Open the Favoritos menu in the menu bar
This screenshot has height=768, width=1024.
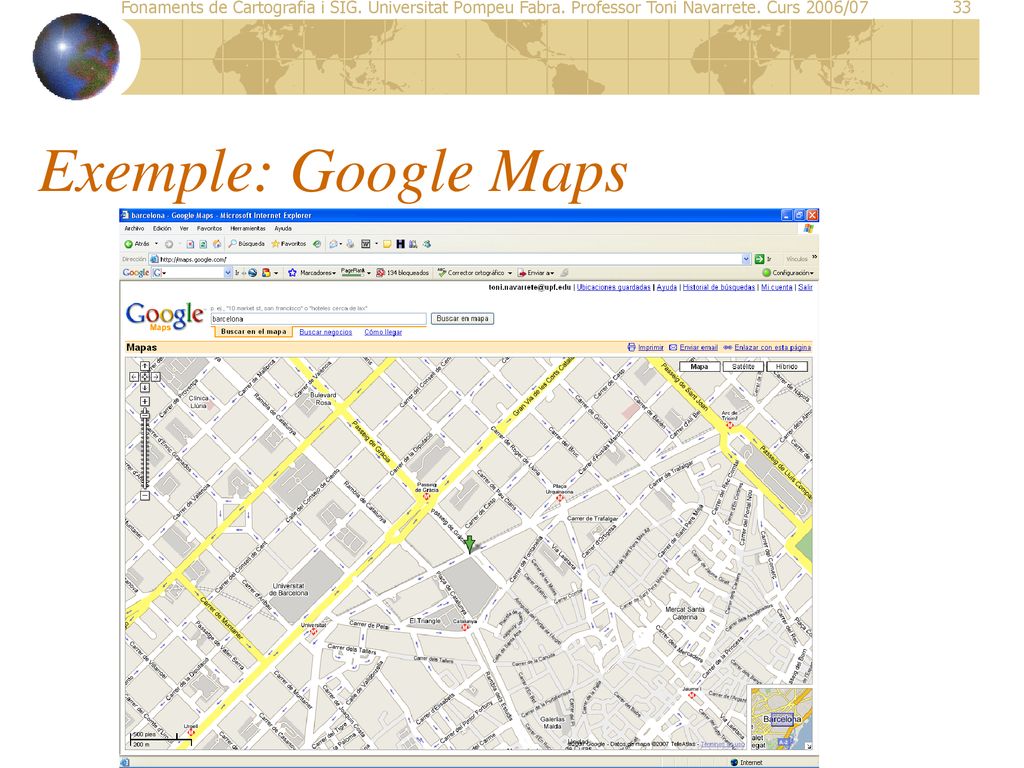pos(210,229)
